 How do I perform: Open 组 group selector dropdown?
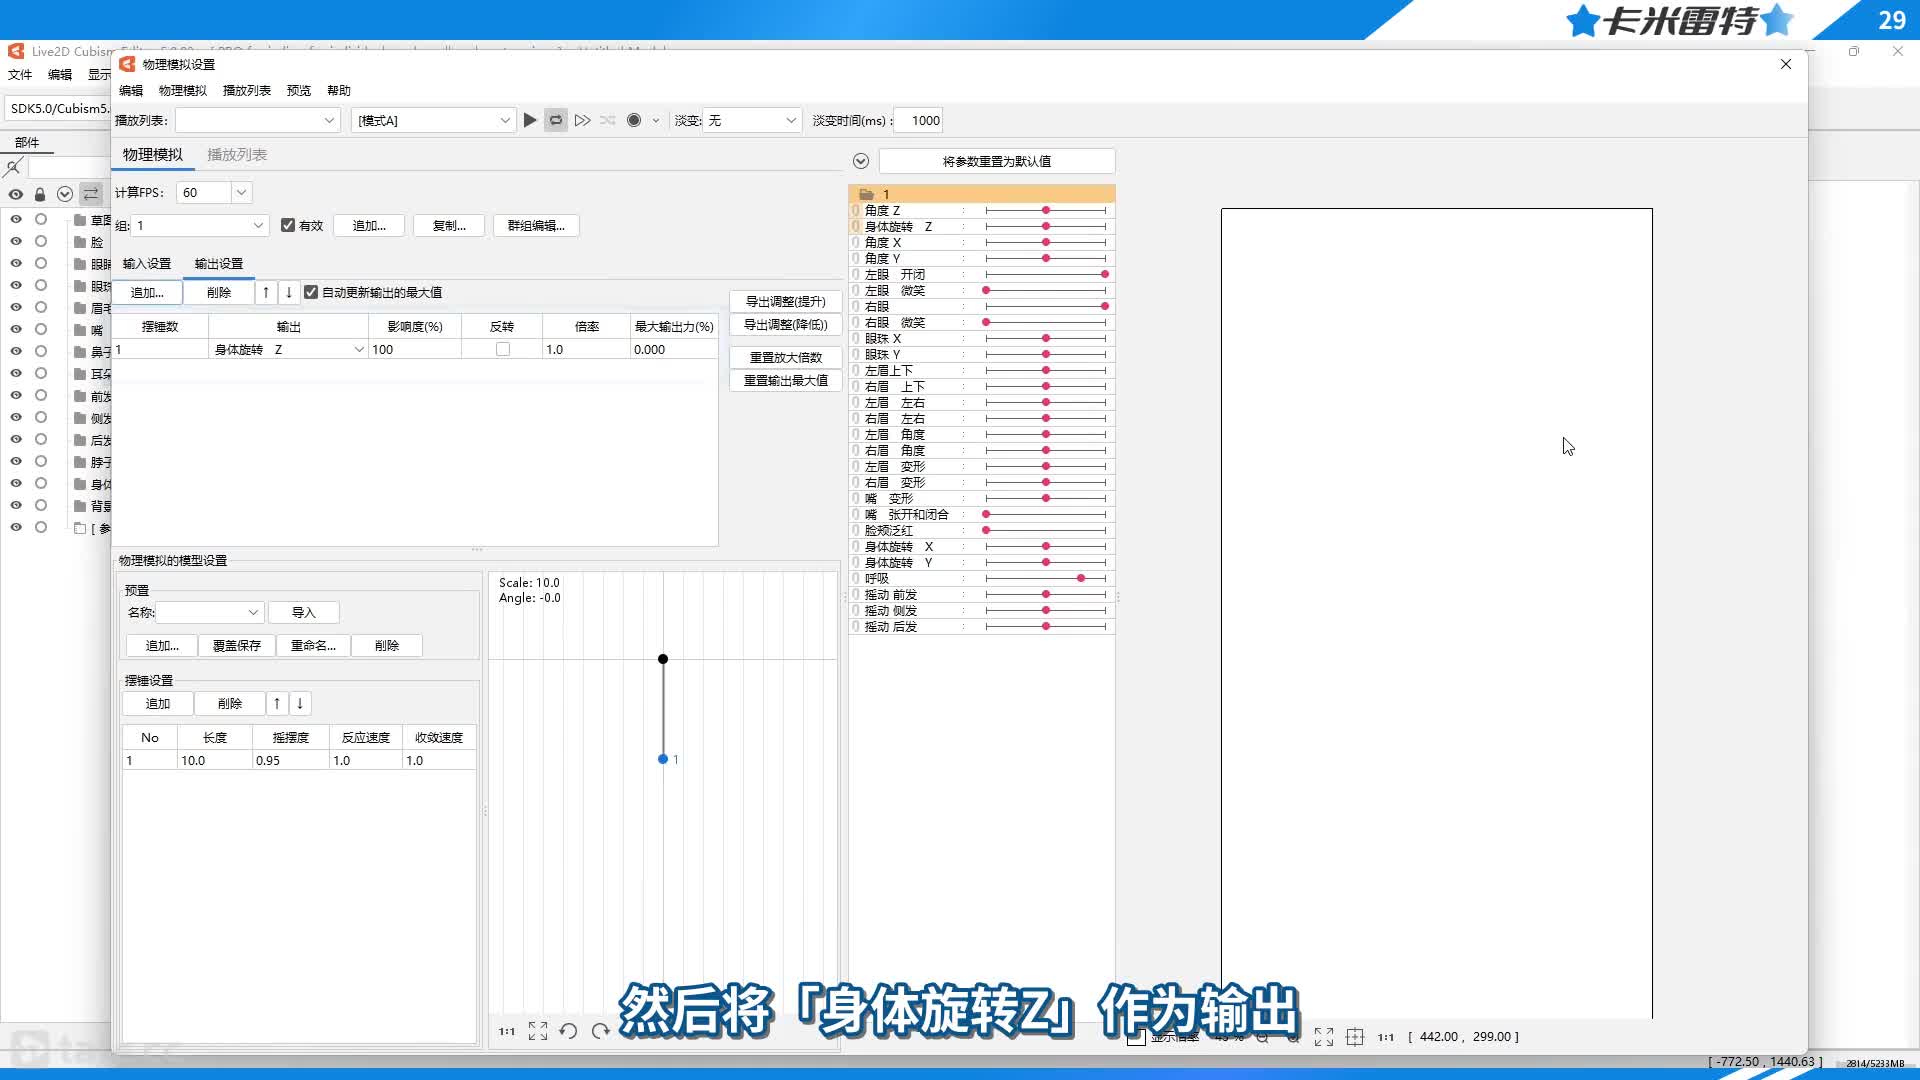(200, 225)
